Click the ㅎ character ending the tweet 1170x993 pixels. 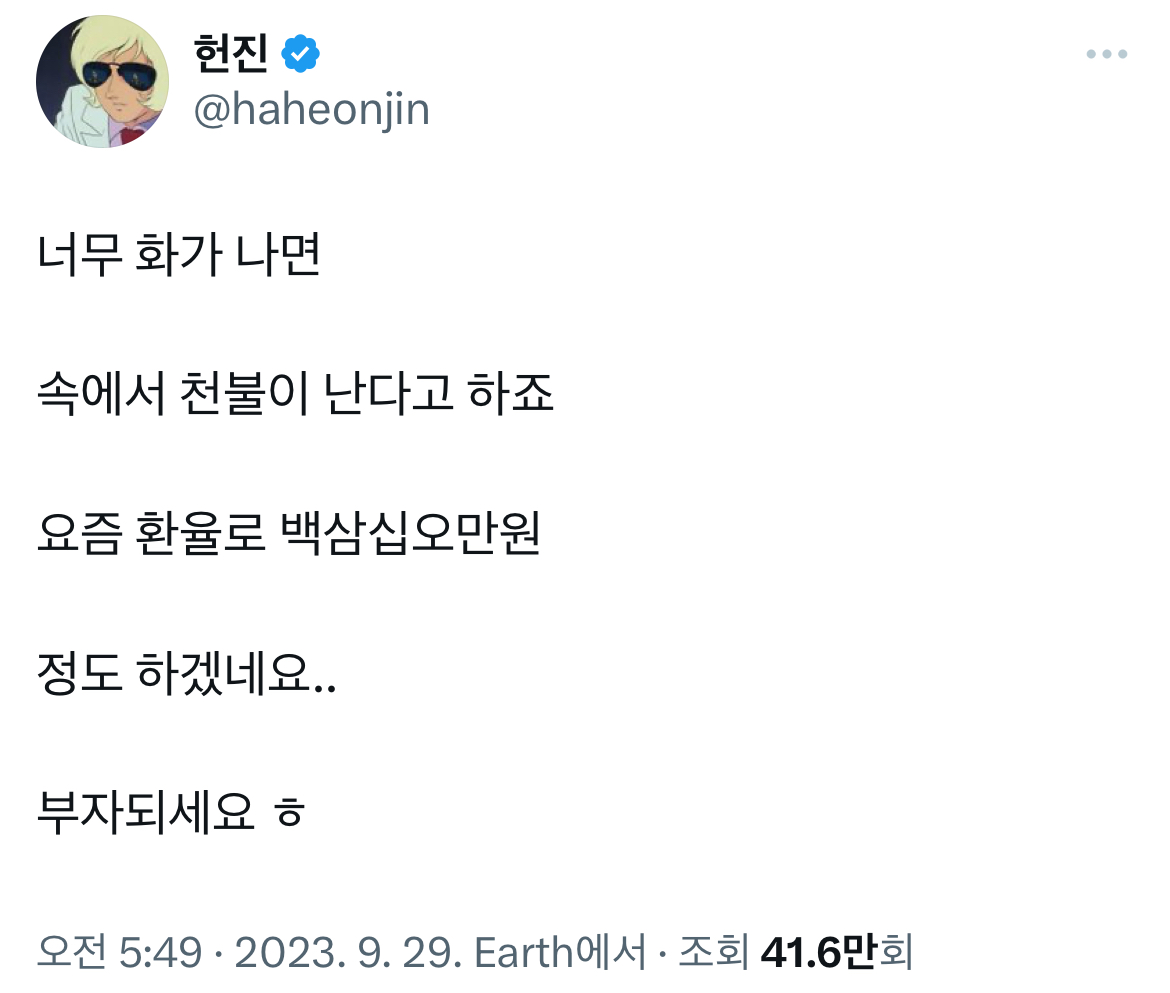tap(289, 815)
